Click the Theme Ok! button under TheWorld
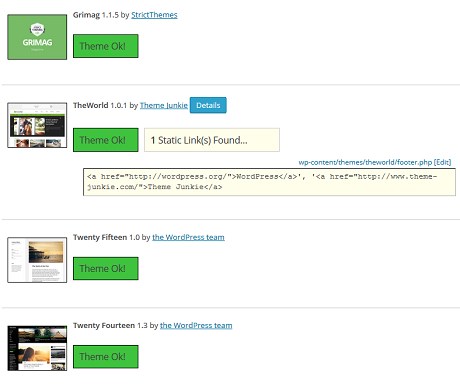The height and width of the screenshot is (387, 460). pos(106,140)
